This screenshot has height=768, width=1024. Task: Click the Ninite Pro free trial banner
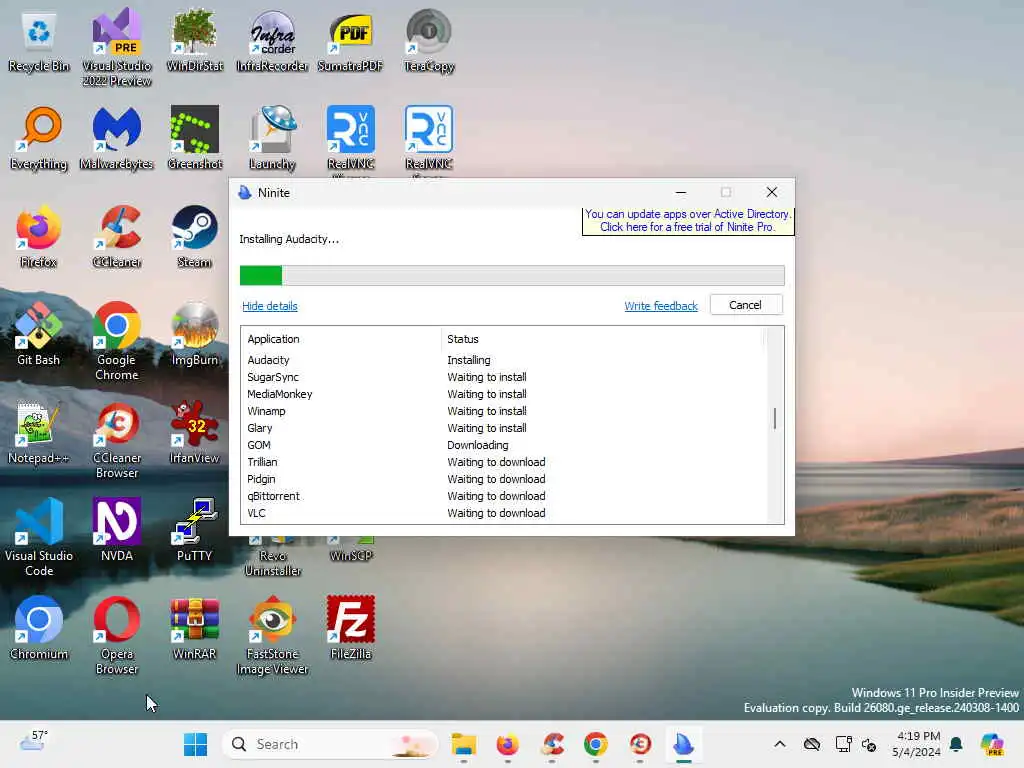[688, 221]
